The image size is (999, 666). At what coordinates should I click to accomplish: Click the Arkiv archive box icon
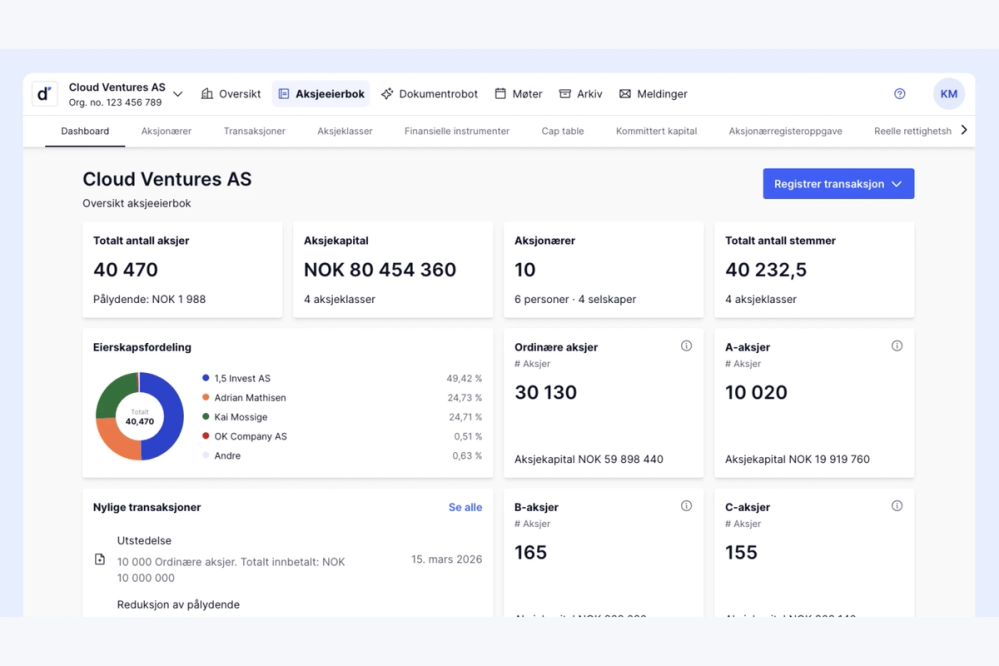coord(565,94)
